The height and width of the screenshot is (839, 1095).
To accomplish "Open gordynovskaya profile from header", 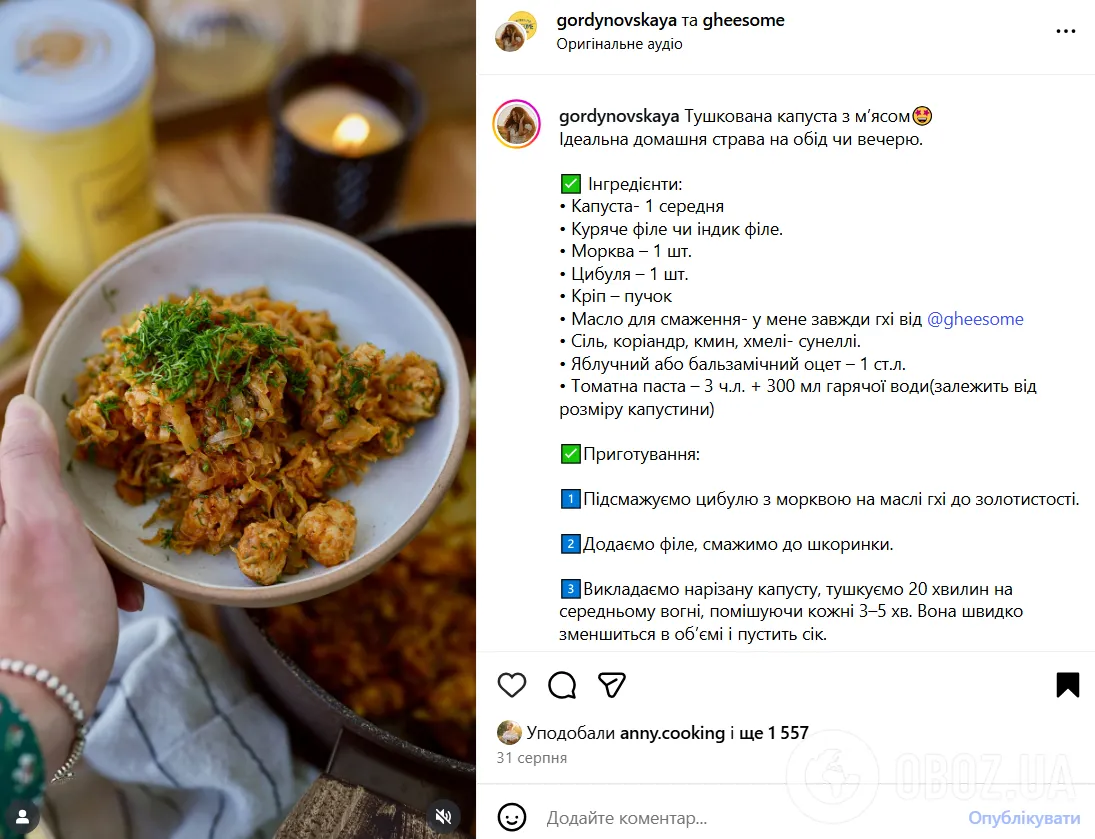I will point(617,20).
